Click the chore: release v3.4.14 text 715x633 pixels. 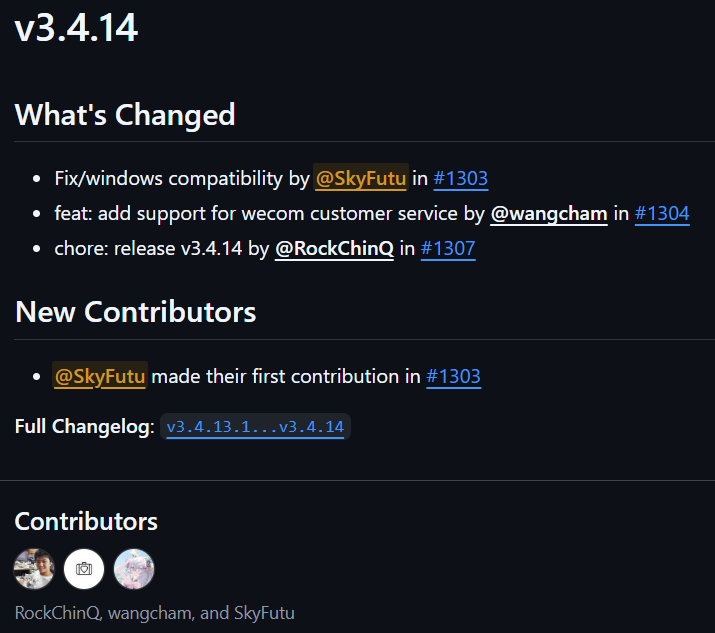tap(148, 249)
